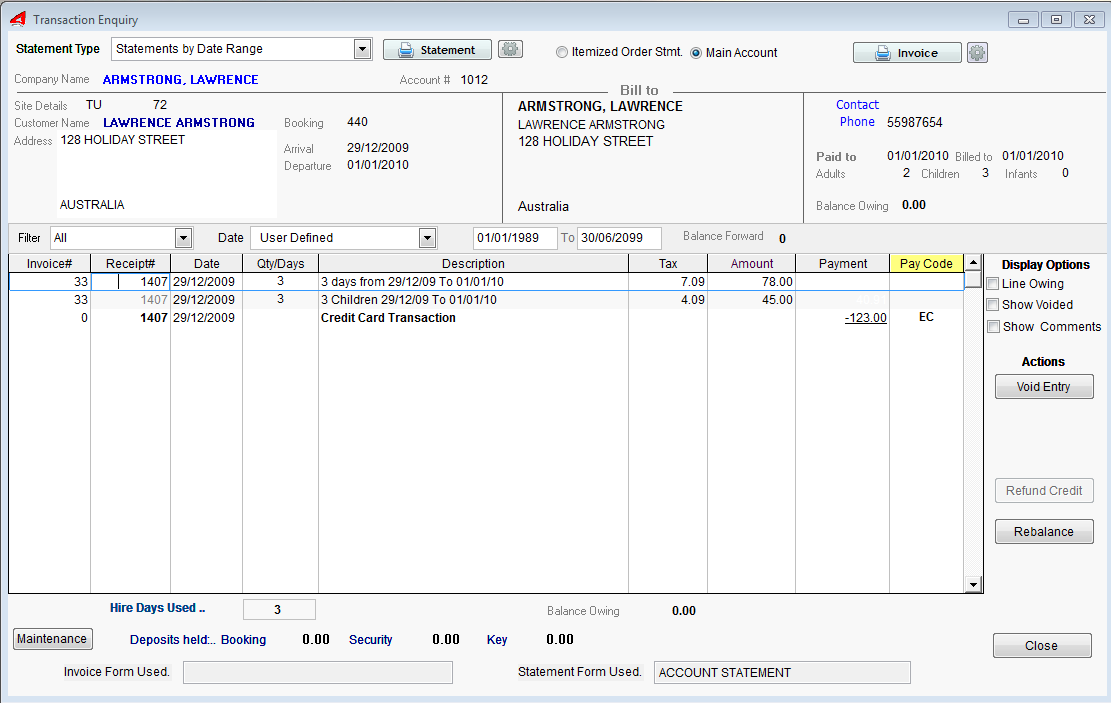Image resolution: width=1111 pixels, height=703 pixels.
Task: Click the Address box with 128 HOLIDAY STREET
Action: coord(167,174)
